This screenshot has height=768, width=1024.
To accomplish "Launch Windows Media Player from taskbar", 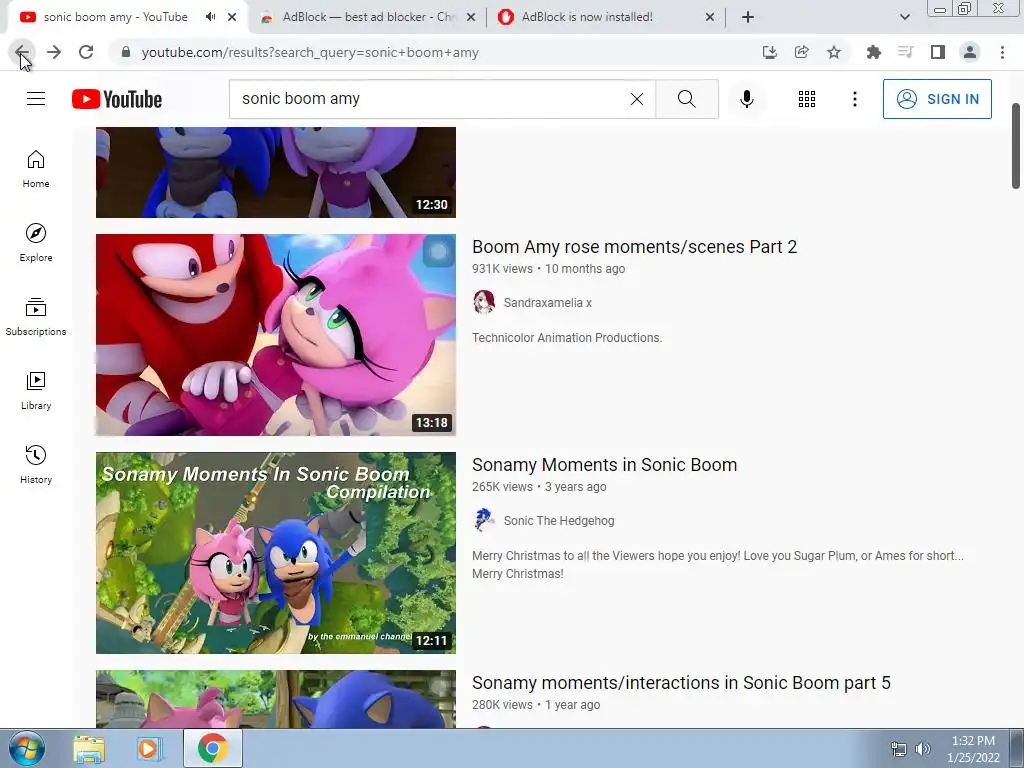I will click(150, 748).
